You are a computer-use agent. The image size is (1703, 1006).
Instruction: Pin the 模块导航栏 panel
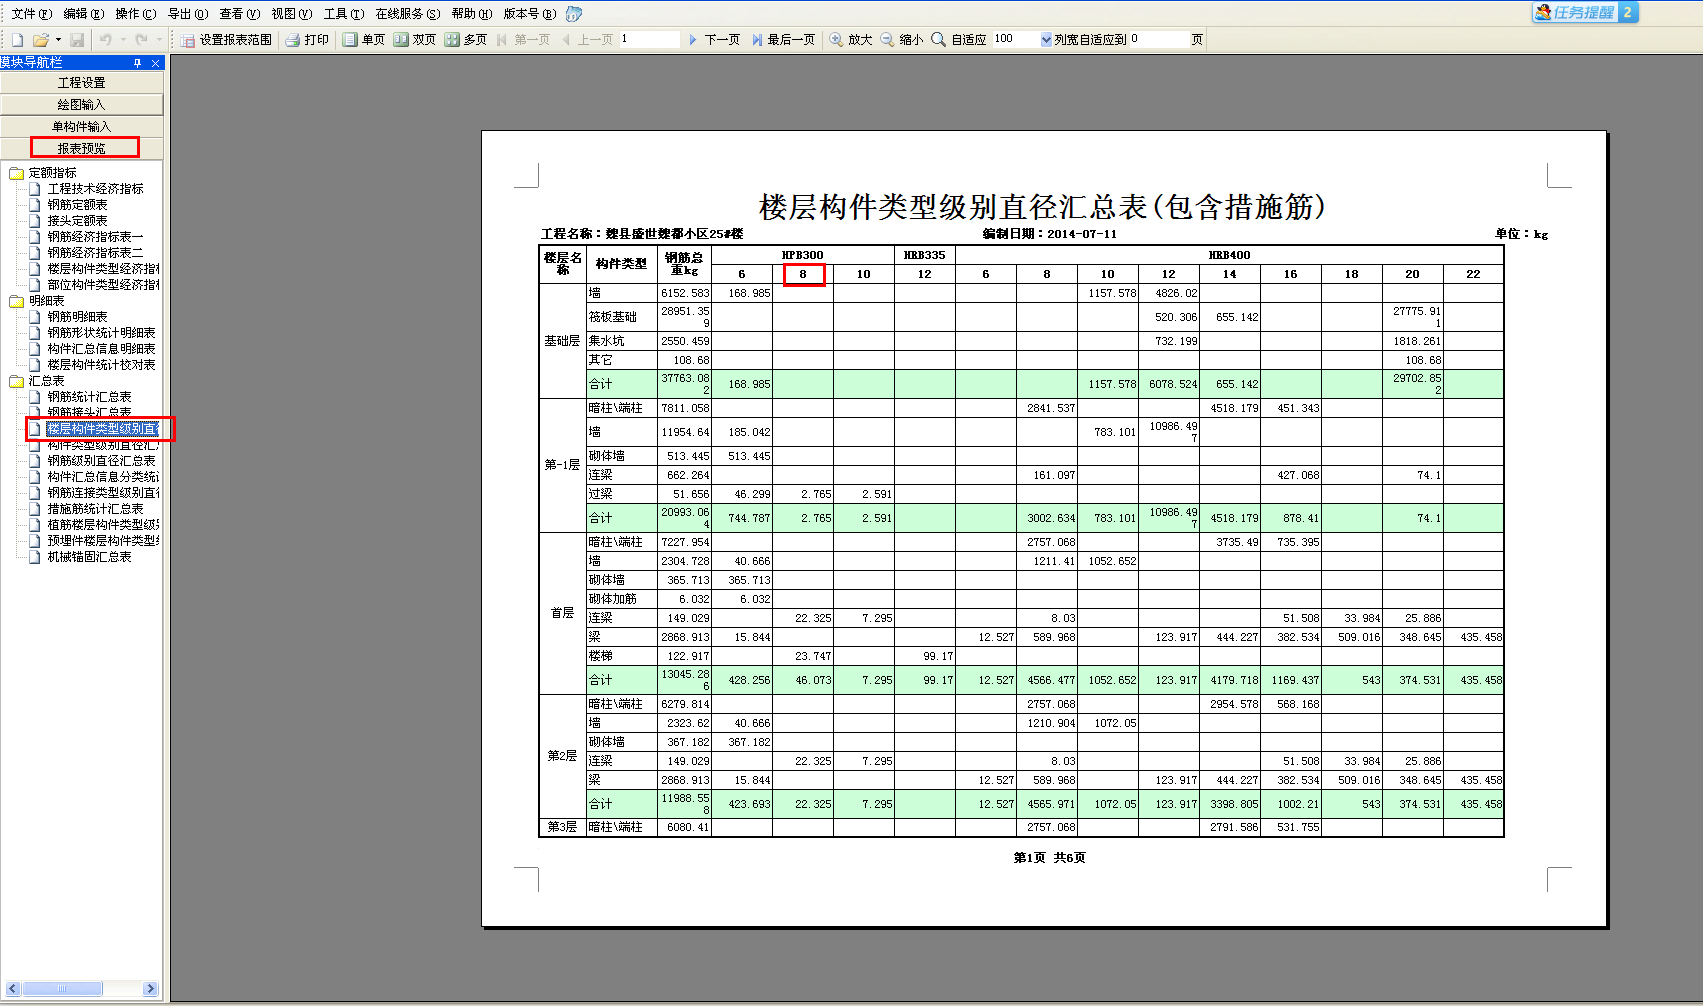(x=138, y=63)
